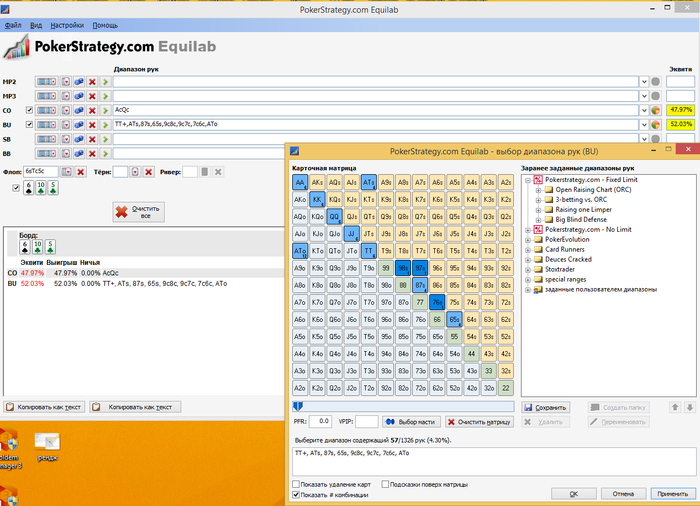This screenshot has height=506, width=700.
Task: Open the flop card picker icon
Action: pyautogui.click(x=67, y=172)
